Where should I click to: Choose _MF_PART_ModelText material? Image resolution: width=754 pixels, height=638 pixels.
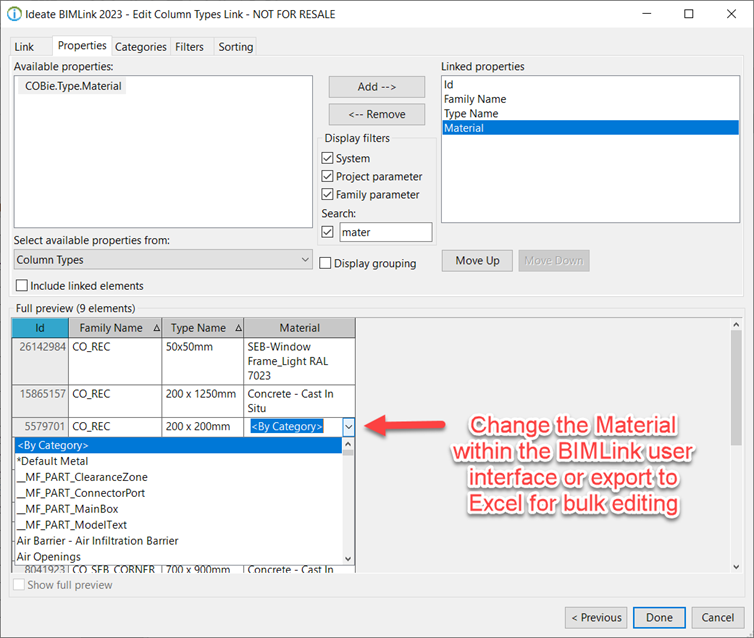178,525
